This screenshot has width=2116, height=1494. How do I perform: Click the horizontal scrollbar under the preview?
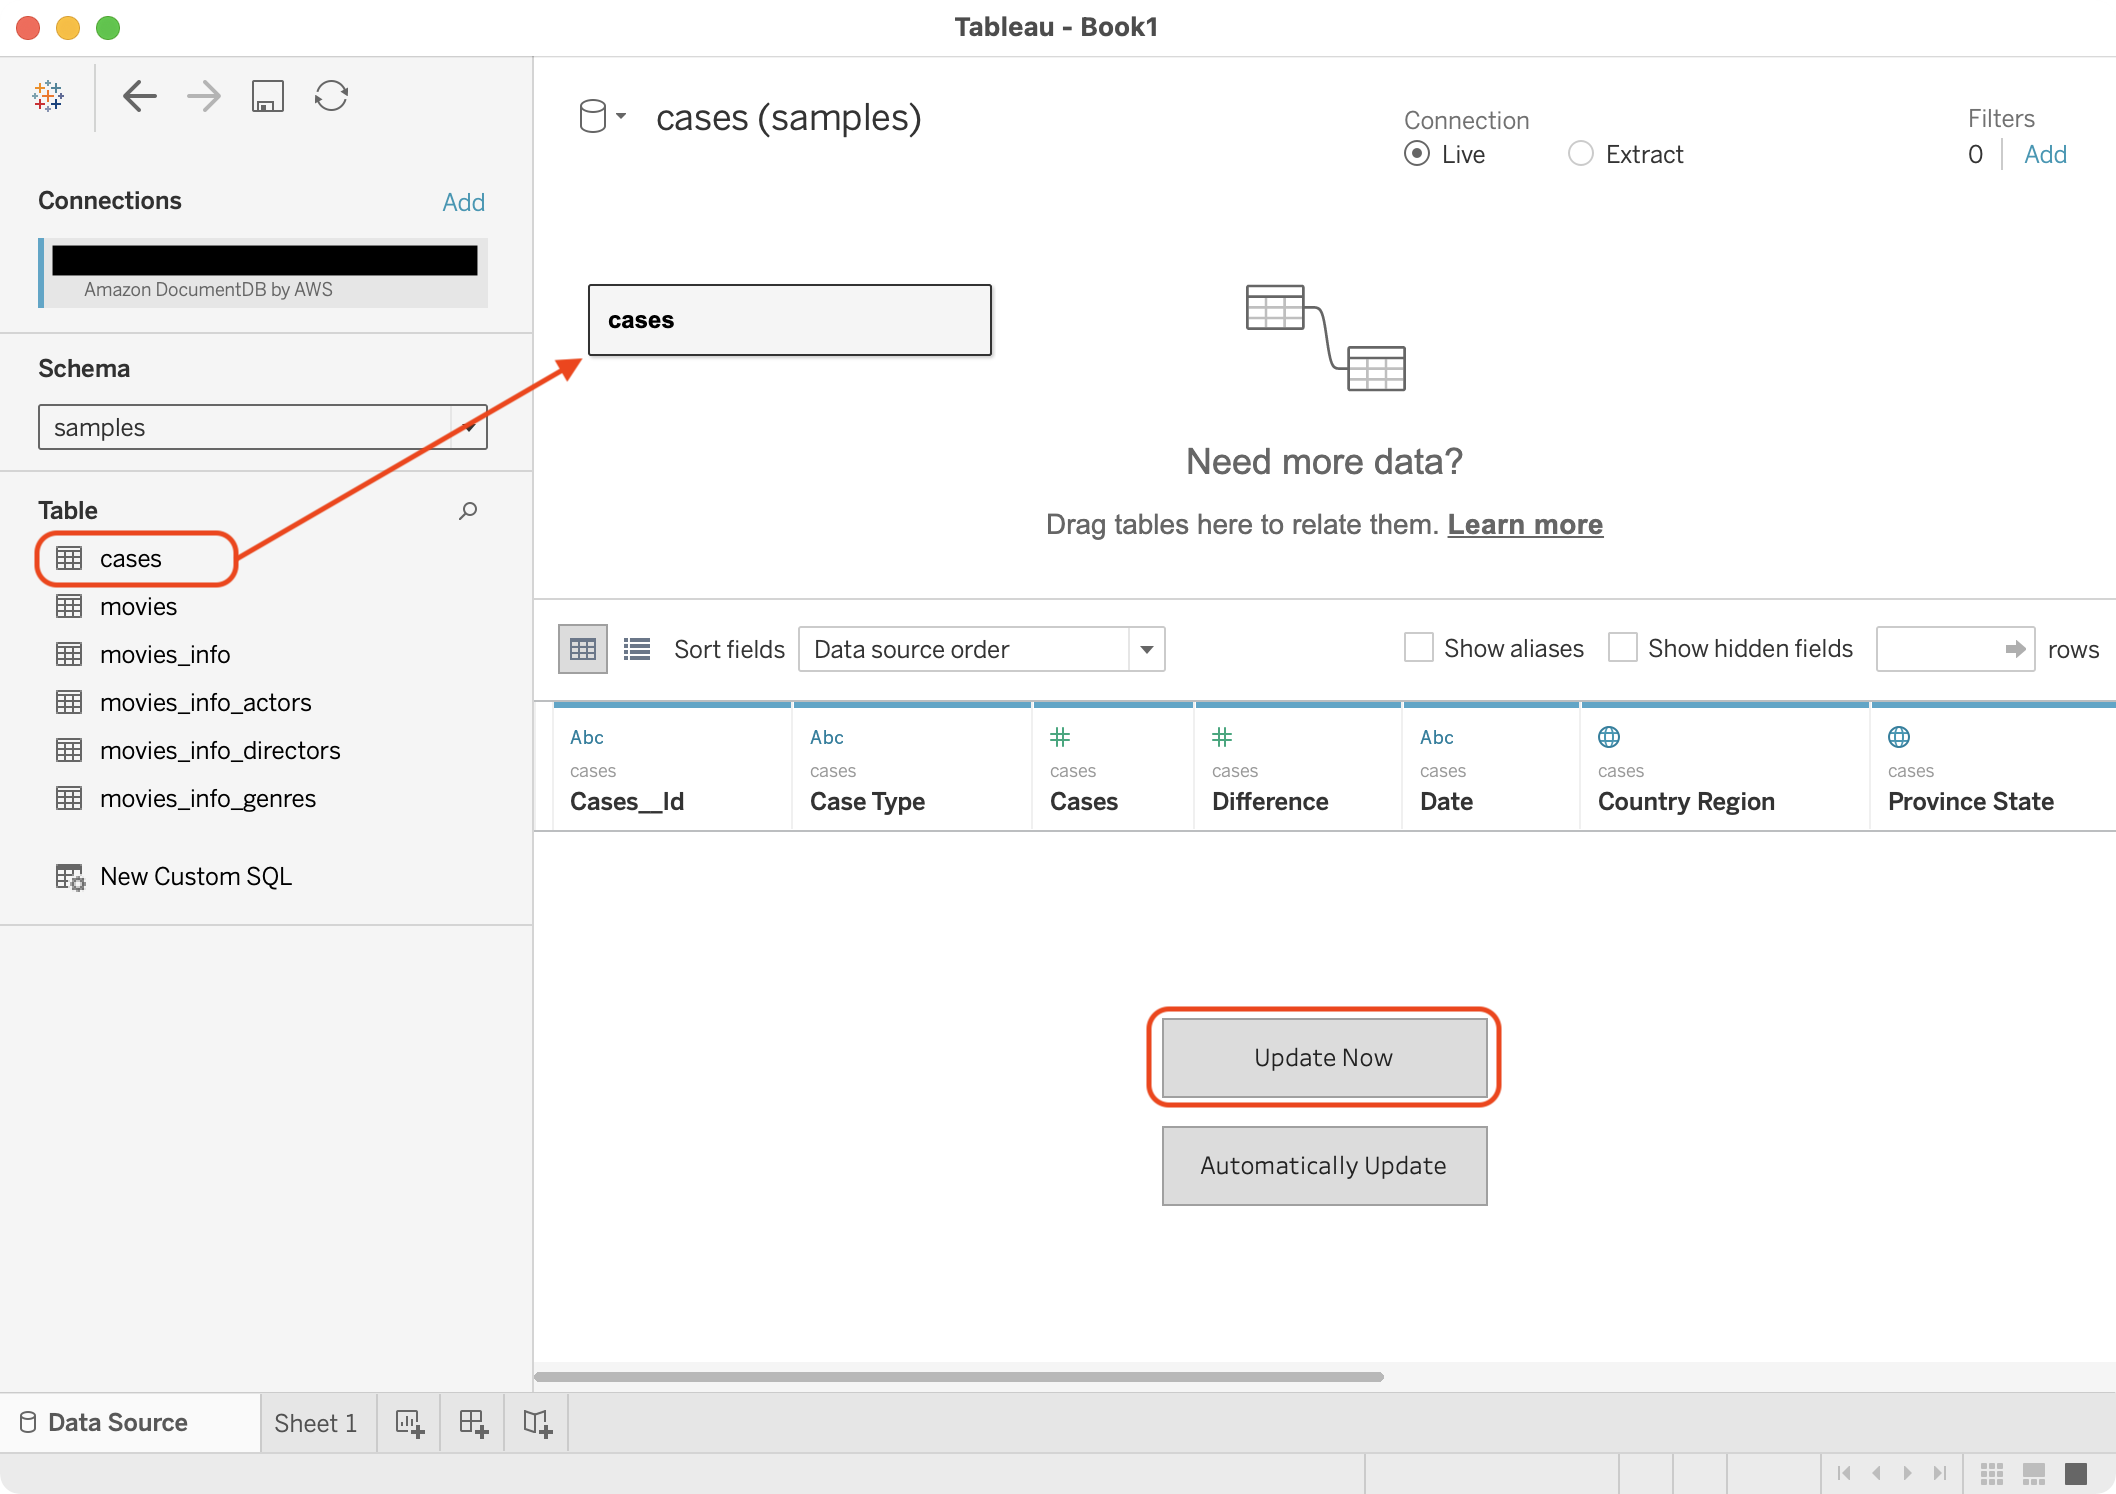click(x=958, y=1377)
